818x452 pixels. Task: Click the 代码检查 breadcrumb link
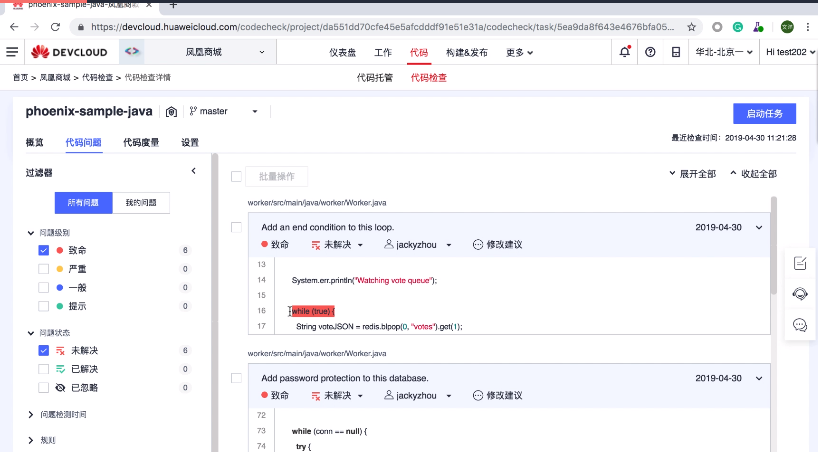[x=97, y=77]
